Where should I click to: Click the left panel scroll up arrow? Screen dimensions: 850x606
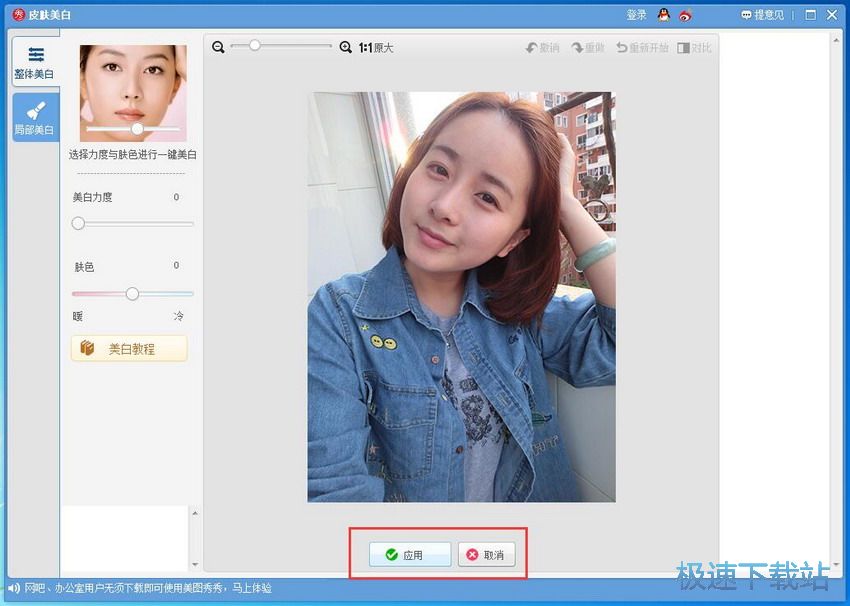(x=195, y=513)
